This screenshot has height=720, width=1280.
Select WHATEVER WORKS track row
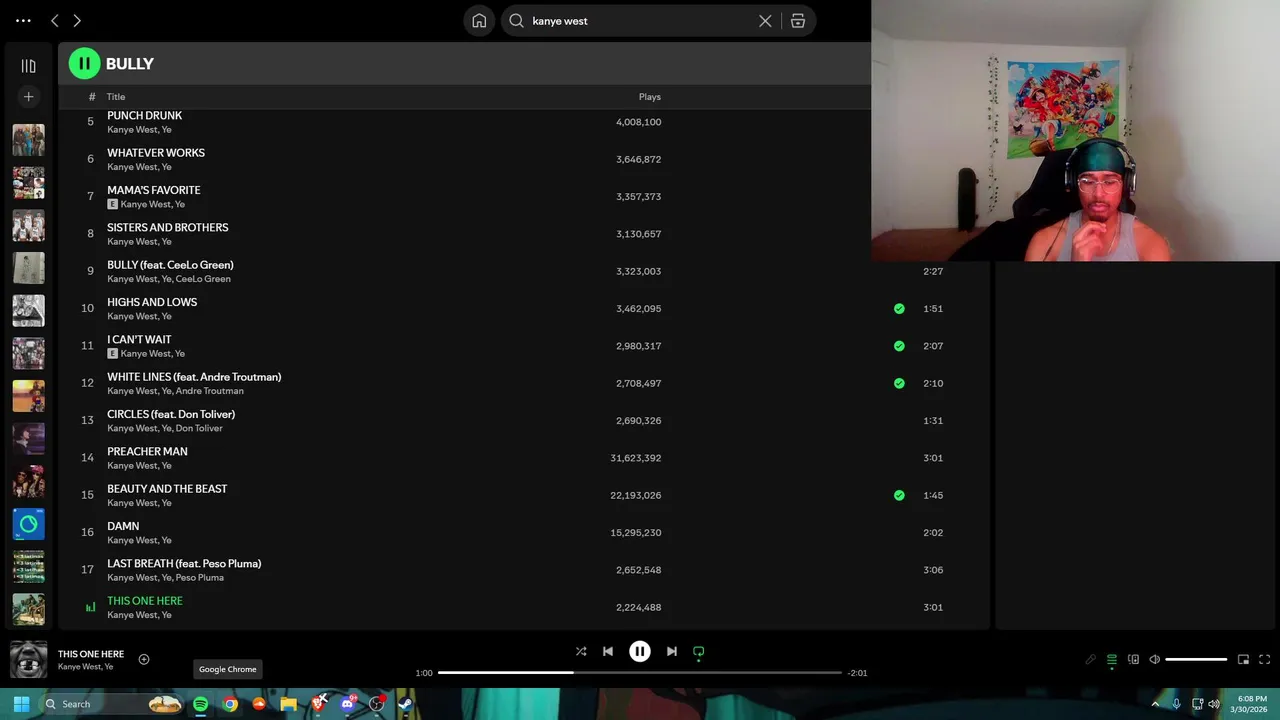click(525, 159)
